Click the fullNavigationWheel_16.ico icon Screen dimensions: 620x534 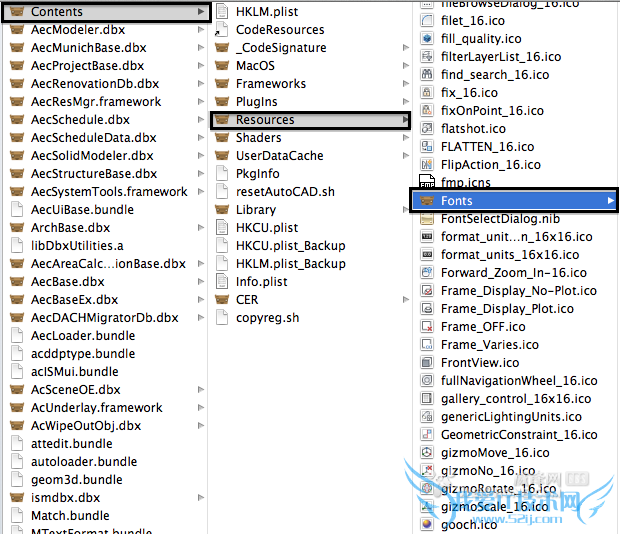[427, 380]
